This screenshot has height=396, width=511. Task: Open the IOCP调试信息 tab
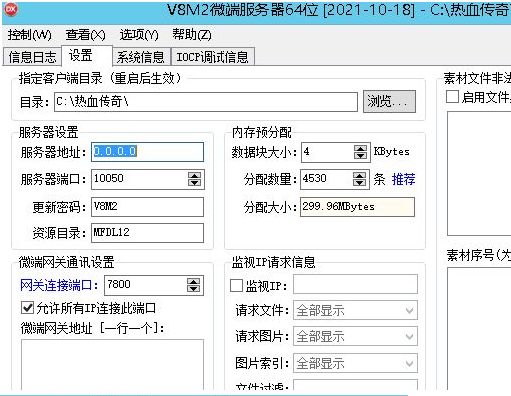pos(213,57)
